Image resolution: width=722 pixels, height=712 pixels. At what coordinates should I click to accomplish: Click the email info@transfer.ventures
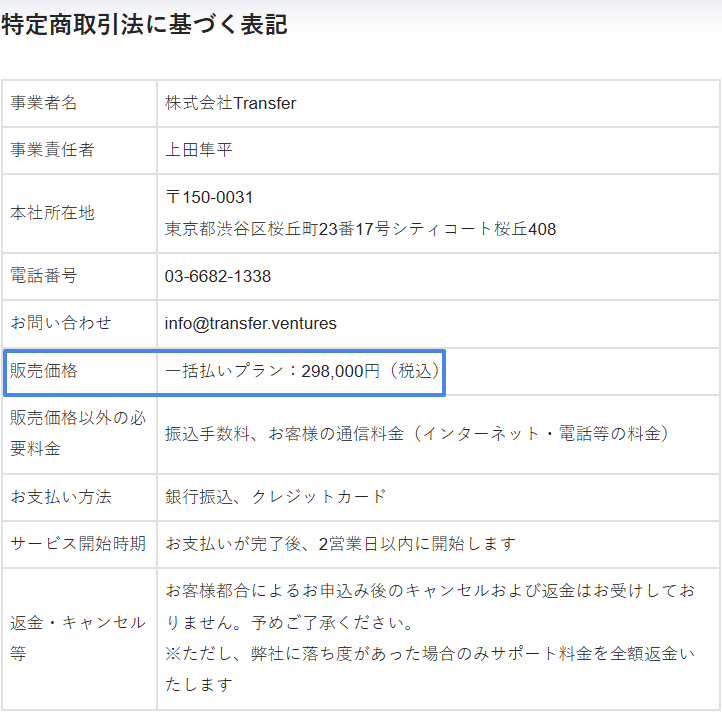tap(250, 323)
